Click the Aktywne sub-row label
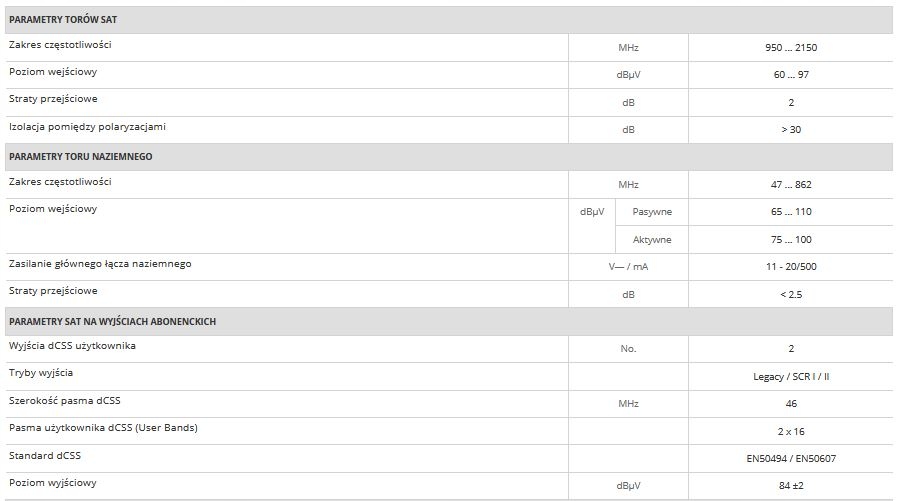The width and height of the screenshot is (897, 501). (x=652, y=240)
